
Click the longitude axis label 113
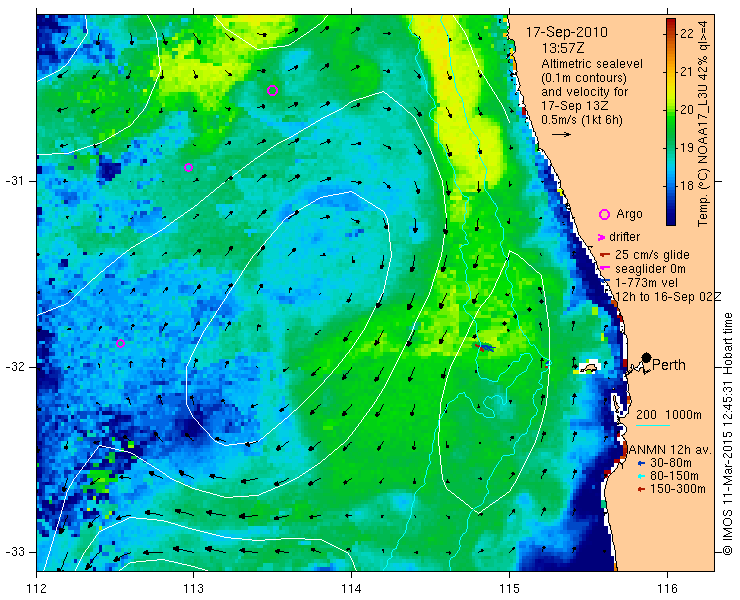pos(194,589)
